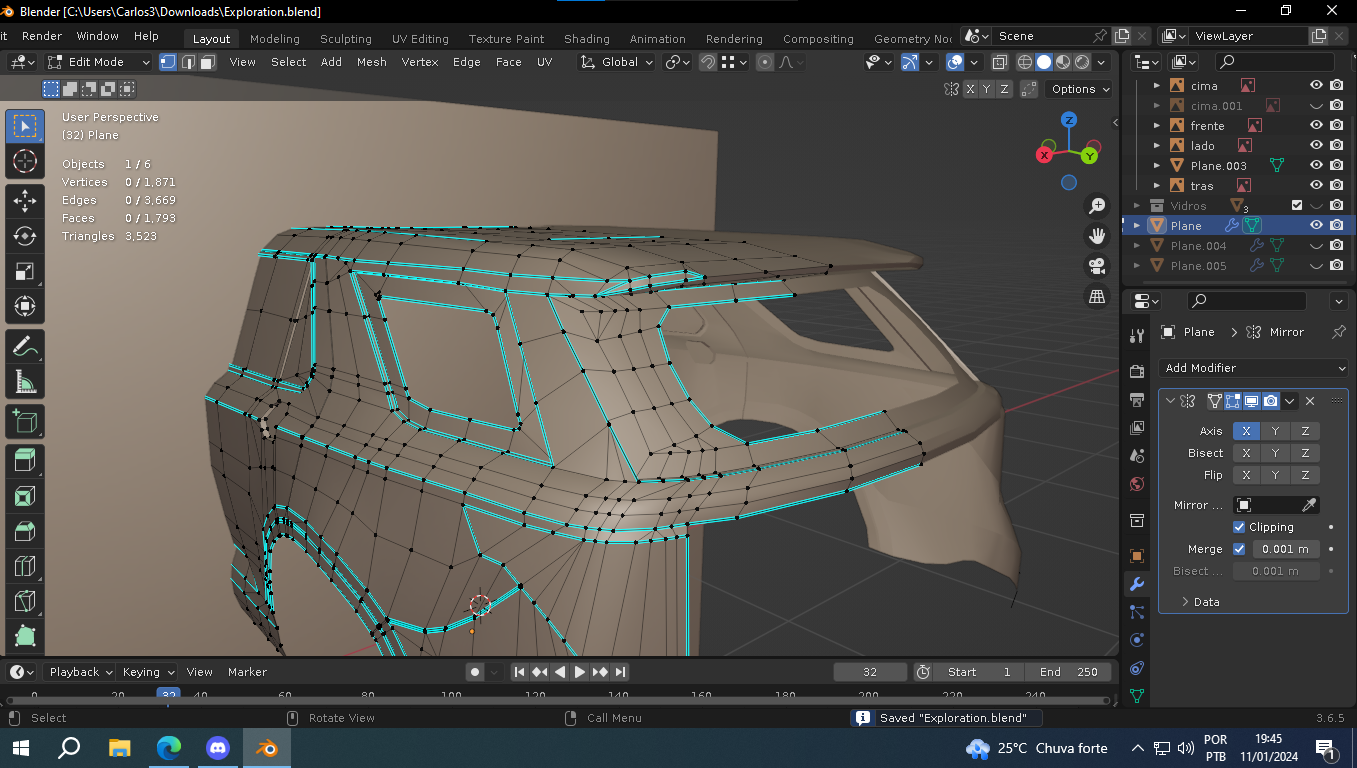Switch to the Sculpting workspace tab
This screenshot has height=768, width=1357.
pyautogui.click(x=345, y=39)
